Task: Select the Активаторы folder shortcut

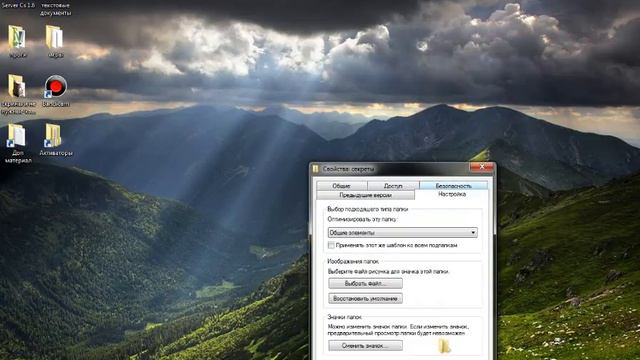Action: click(x=56, y=140)
